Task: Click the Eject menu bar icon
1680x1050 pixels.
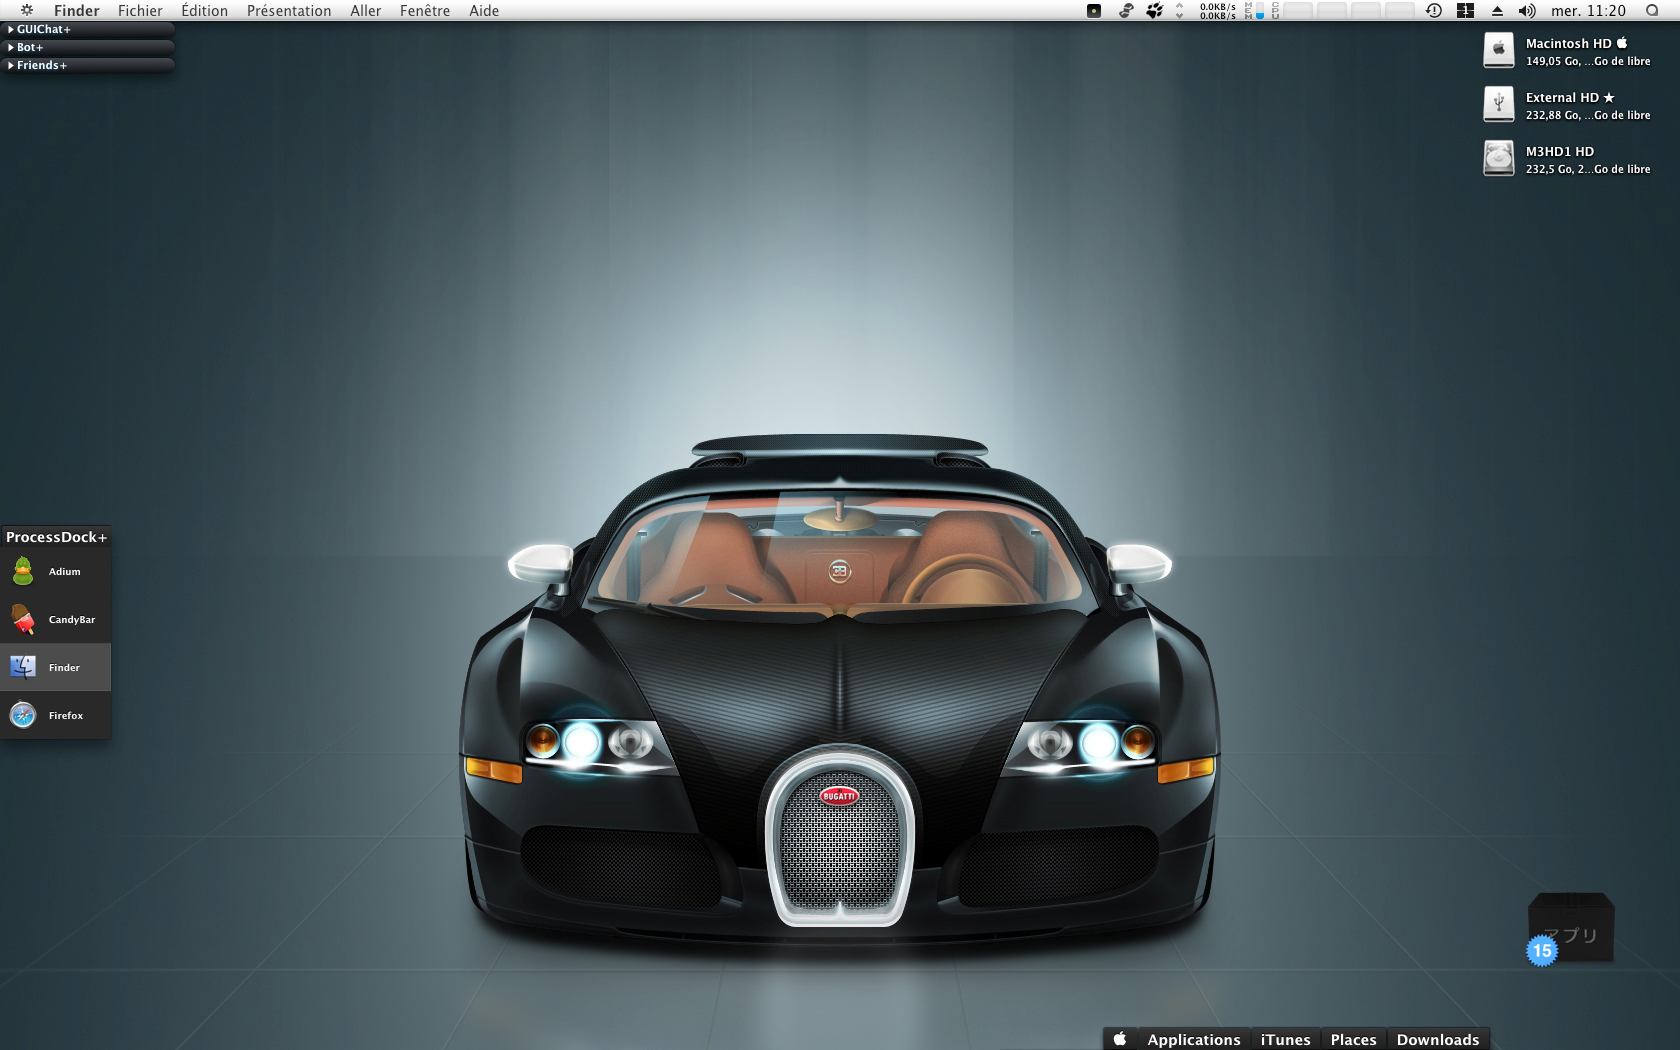Action: pos(1497,11)
